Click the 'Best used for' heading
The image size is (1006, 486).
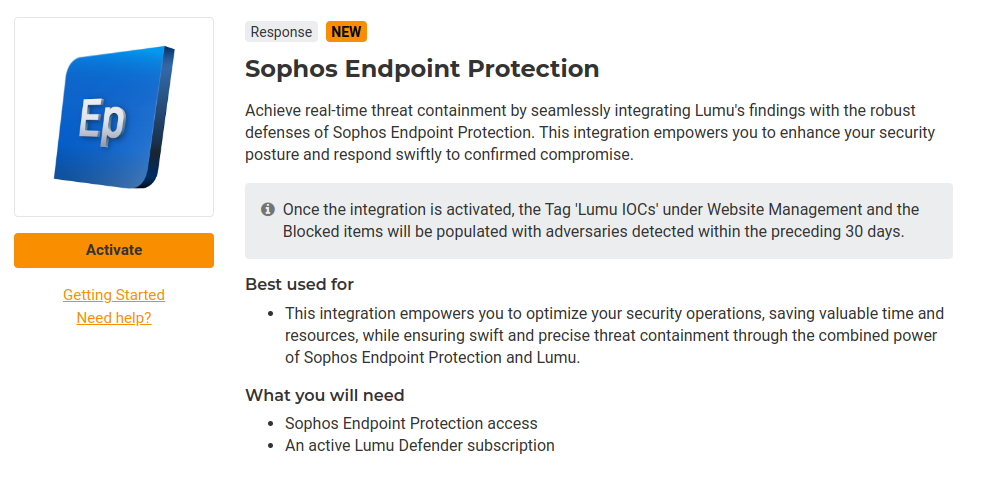[299, 284]
